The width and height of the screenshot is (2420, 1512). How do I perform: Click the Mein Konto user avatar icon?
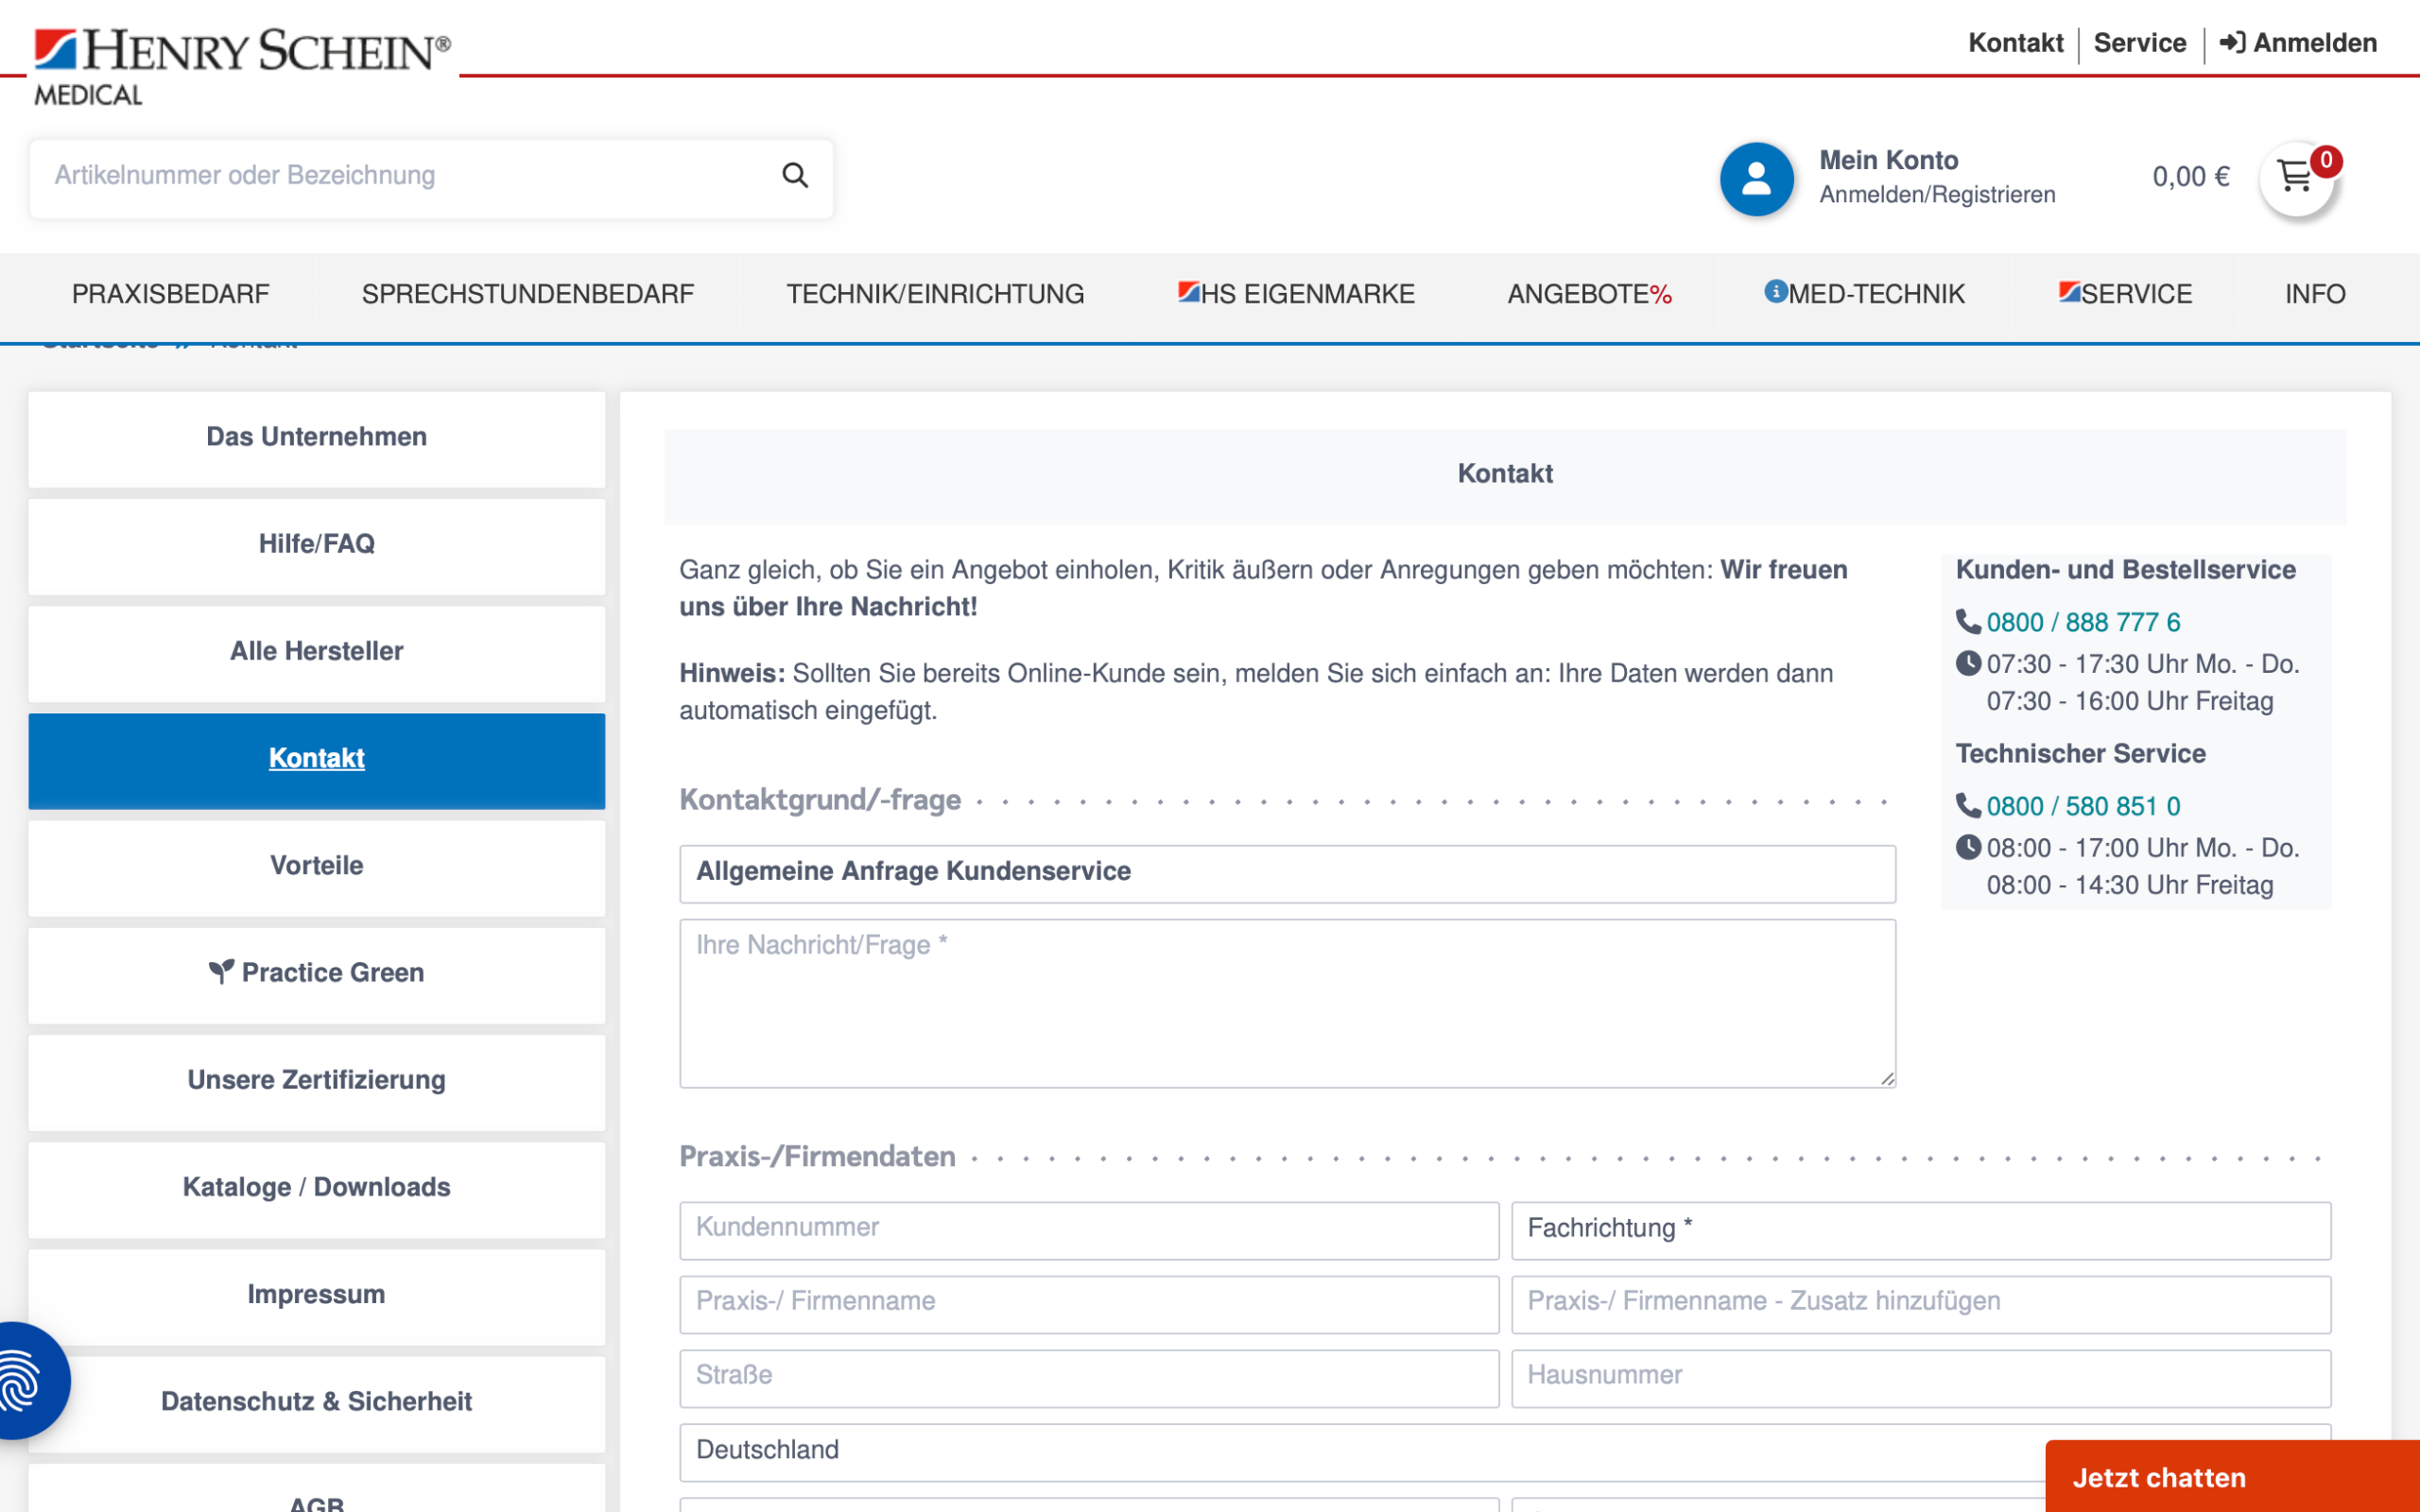pyautogui.click(x=1756, y=179)
